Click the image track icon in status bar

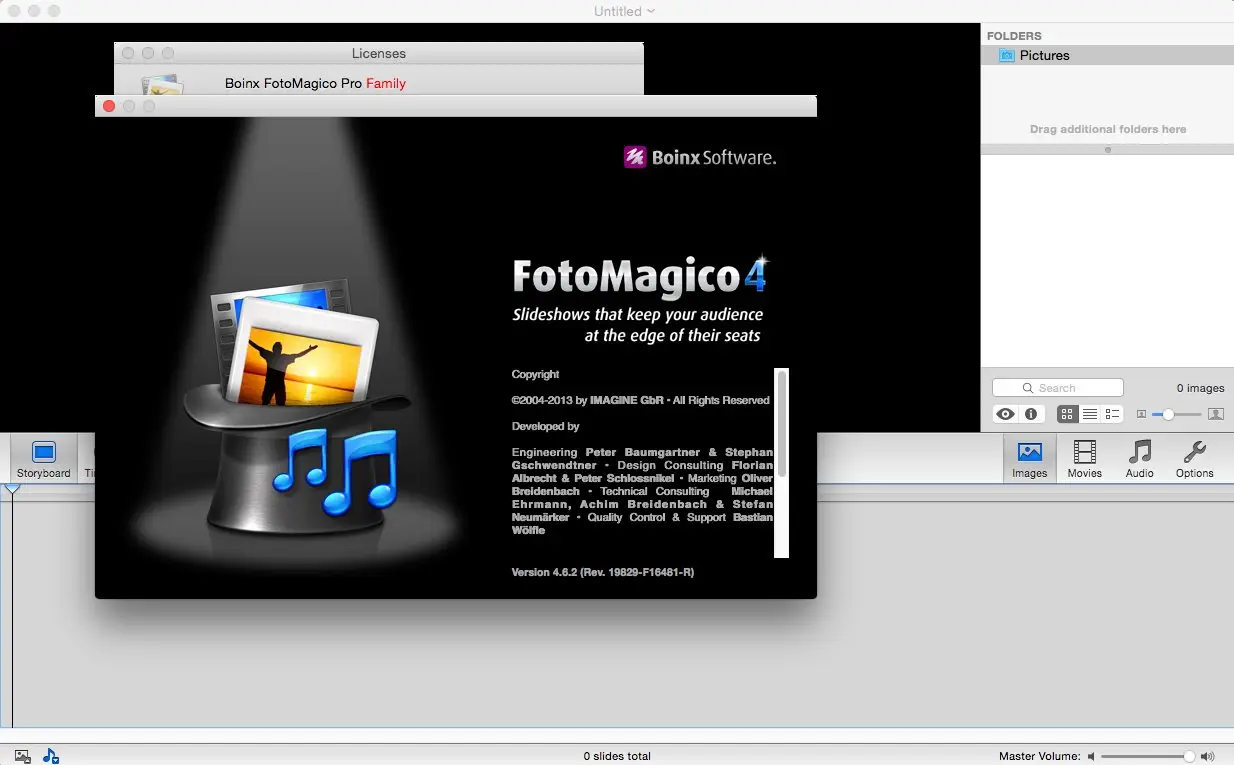point(22,756)
